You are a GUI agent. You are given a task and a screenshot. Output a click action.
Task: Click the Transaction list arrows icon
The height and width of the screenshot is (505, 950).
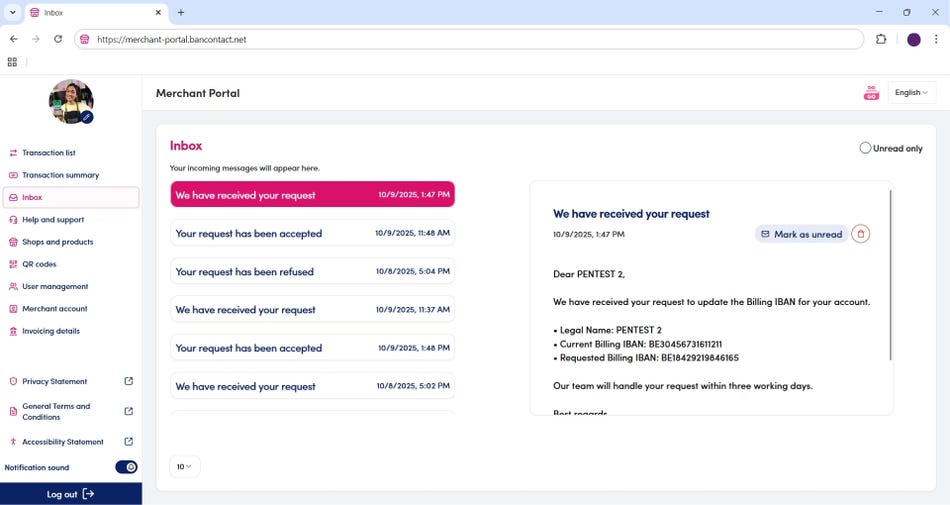tap(13, 153)
